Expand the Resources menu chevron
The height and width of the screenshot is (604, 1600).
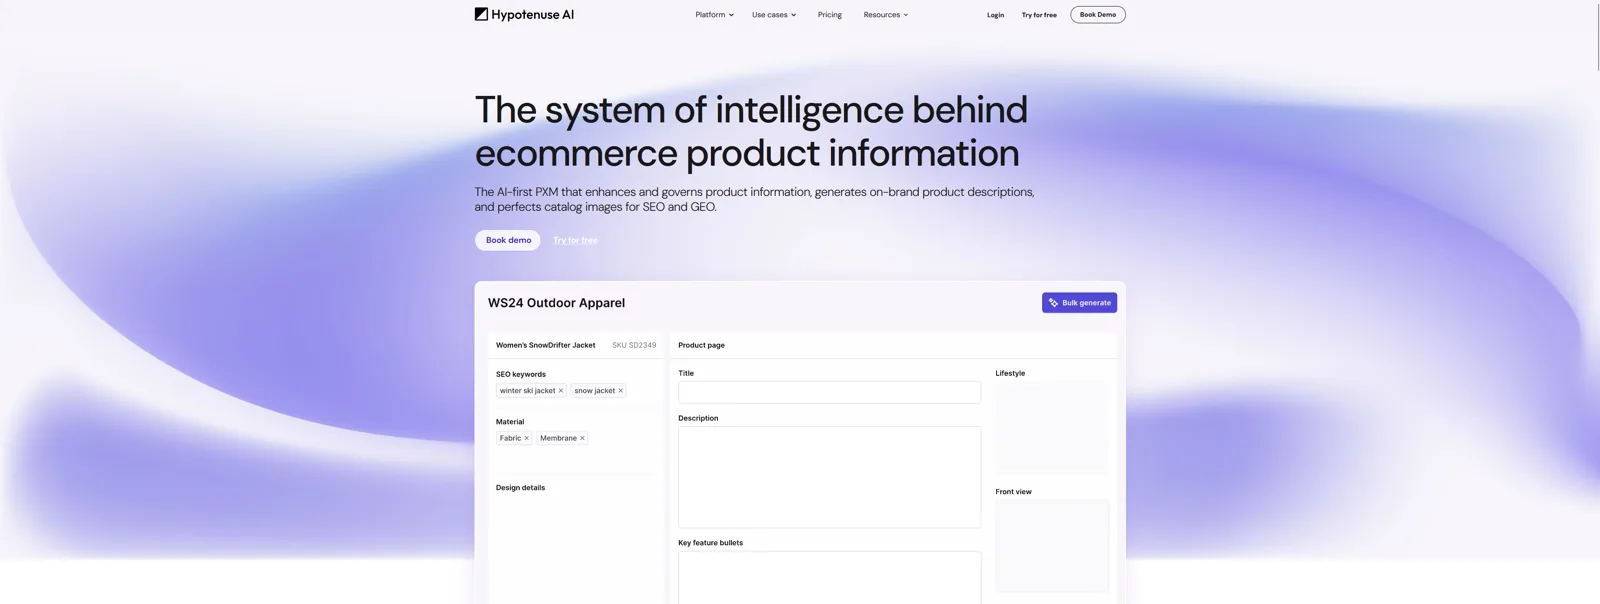[x=906, y=15]
